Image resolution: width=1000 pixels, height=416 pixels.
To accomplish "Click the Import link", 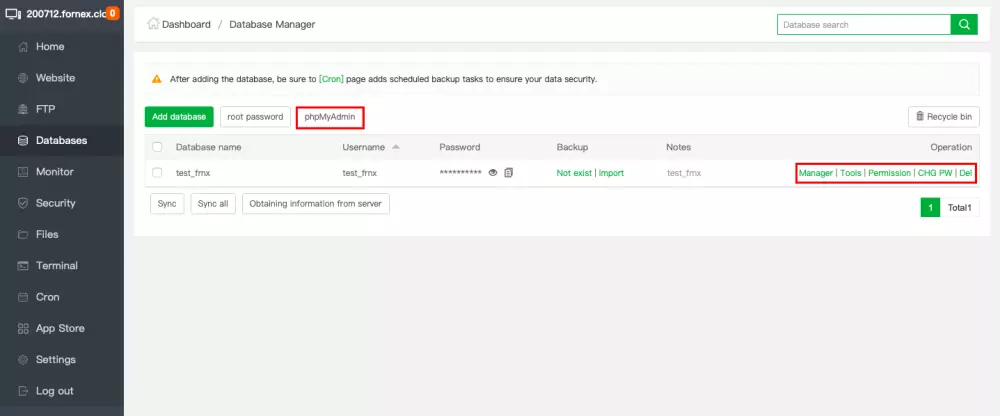I will tap(611, 173).
